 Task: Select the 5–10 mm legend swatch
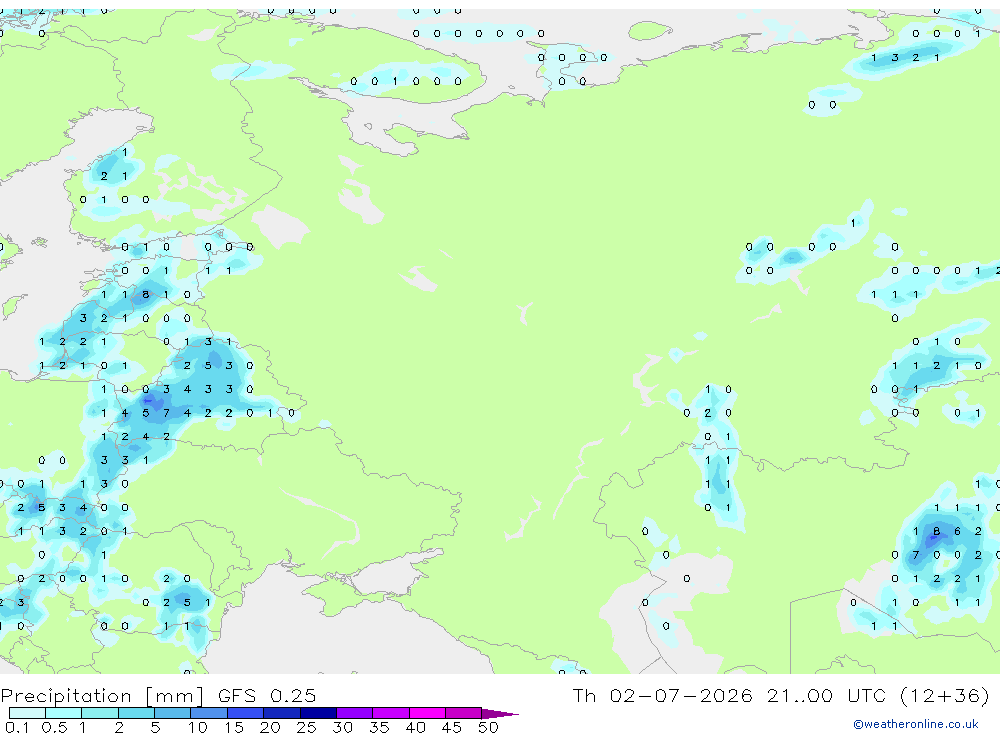click(x=172, y=713)
